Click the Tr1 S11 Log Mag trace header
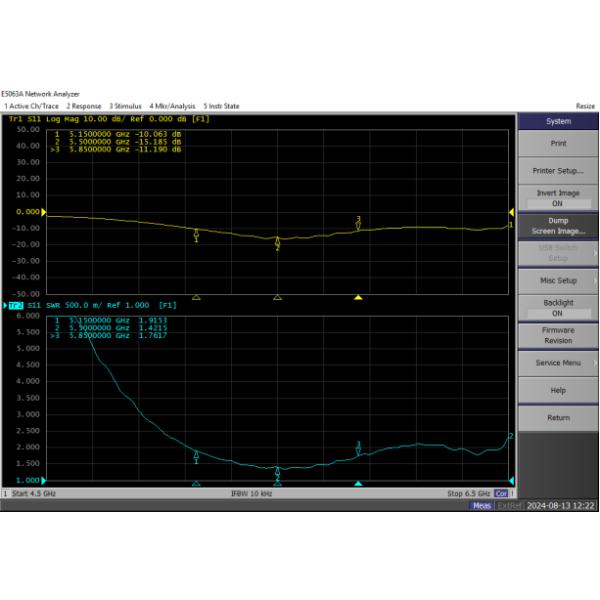This screenshot has height=600, width=600. pyautogui.click(x=108, y=119)
